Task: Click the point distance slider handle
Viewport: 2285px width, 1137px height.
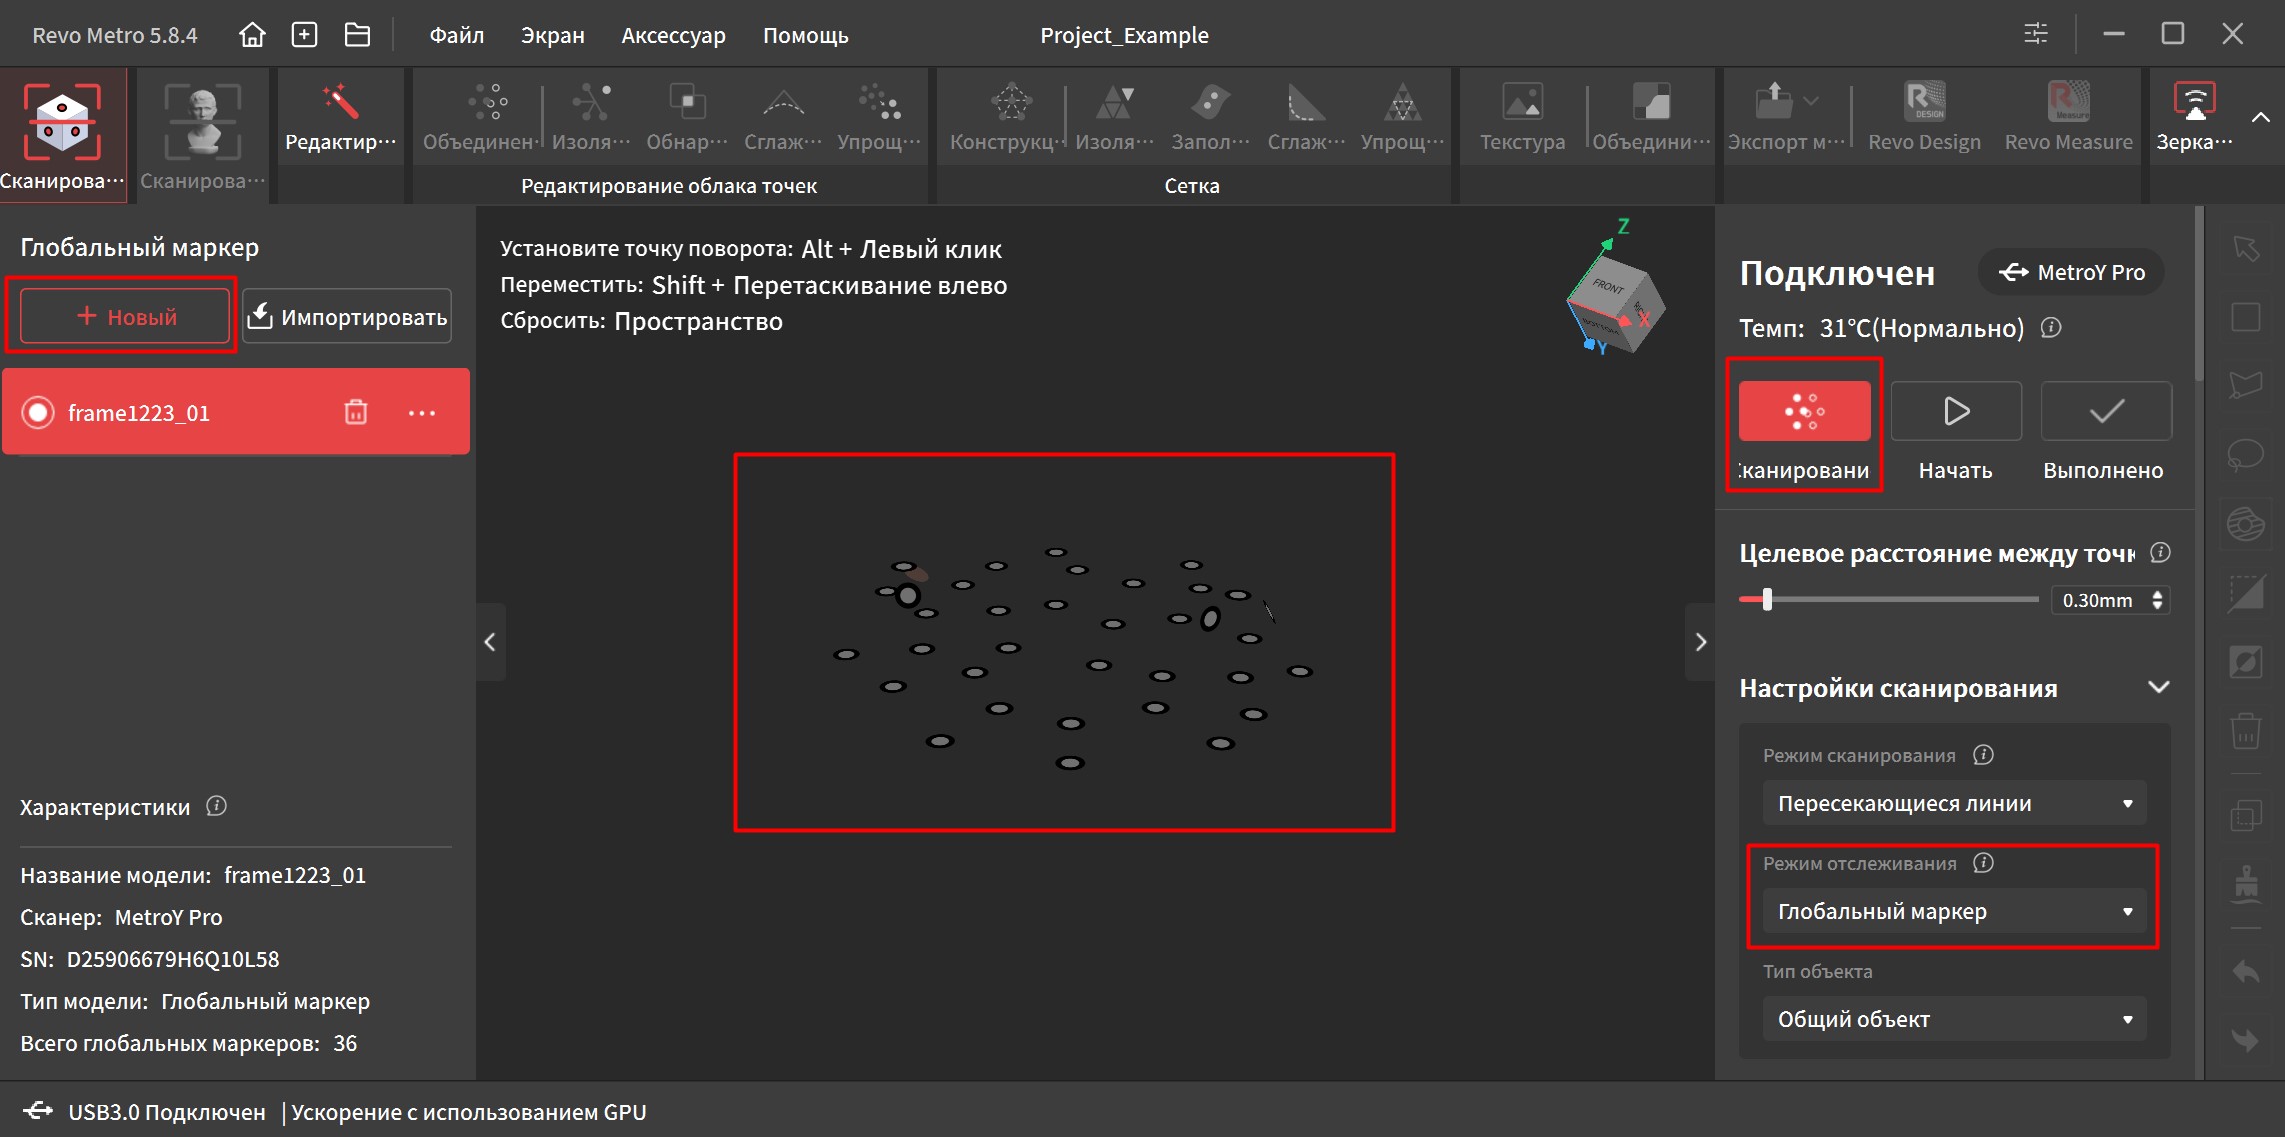Action: pos(1767,599)
